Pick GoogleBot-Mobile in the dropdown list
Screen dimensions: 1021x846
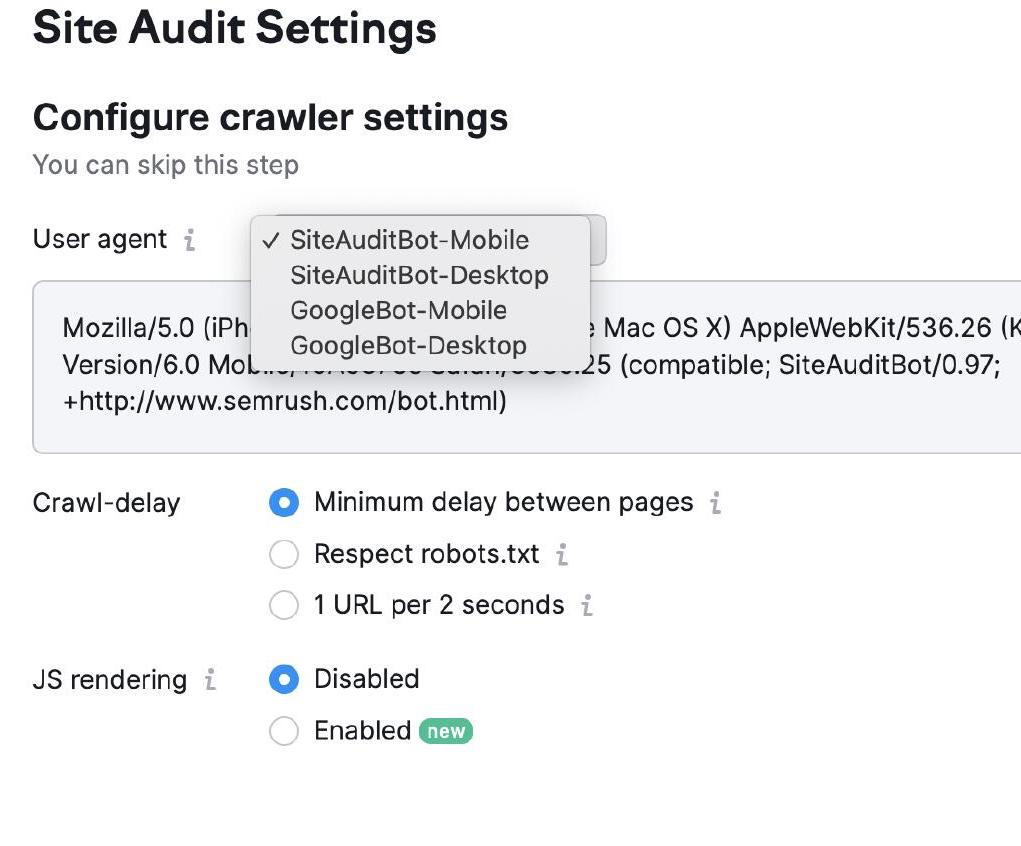click(x=398, y=310)
